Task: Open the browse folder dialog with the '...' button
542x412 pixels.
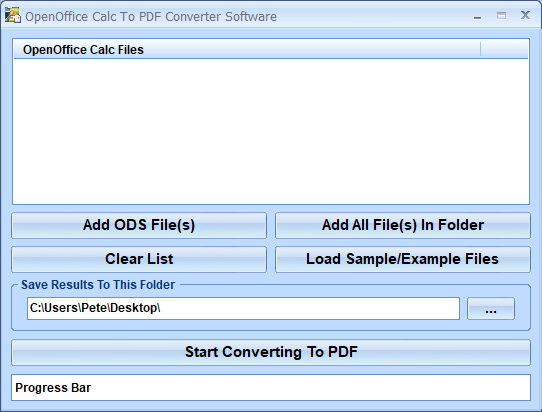Action: point(491,308)
